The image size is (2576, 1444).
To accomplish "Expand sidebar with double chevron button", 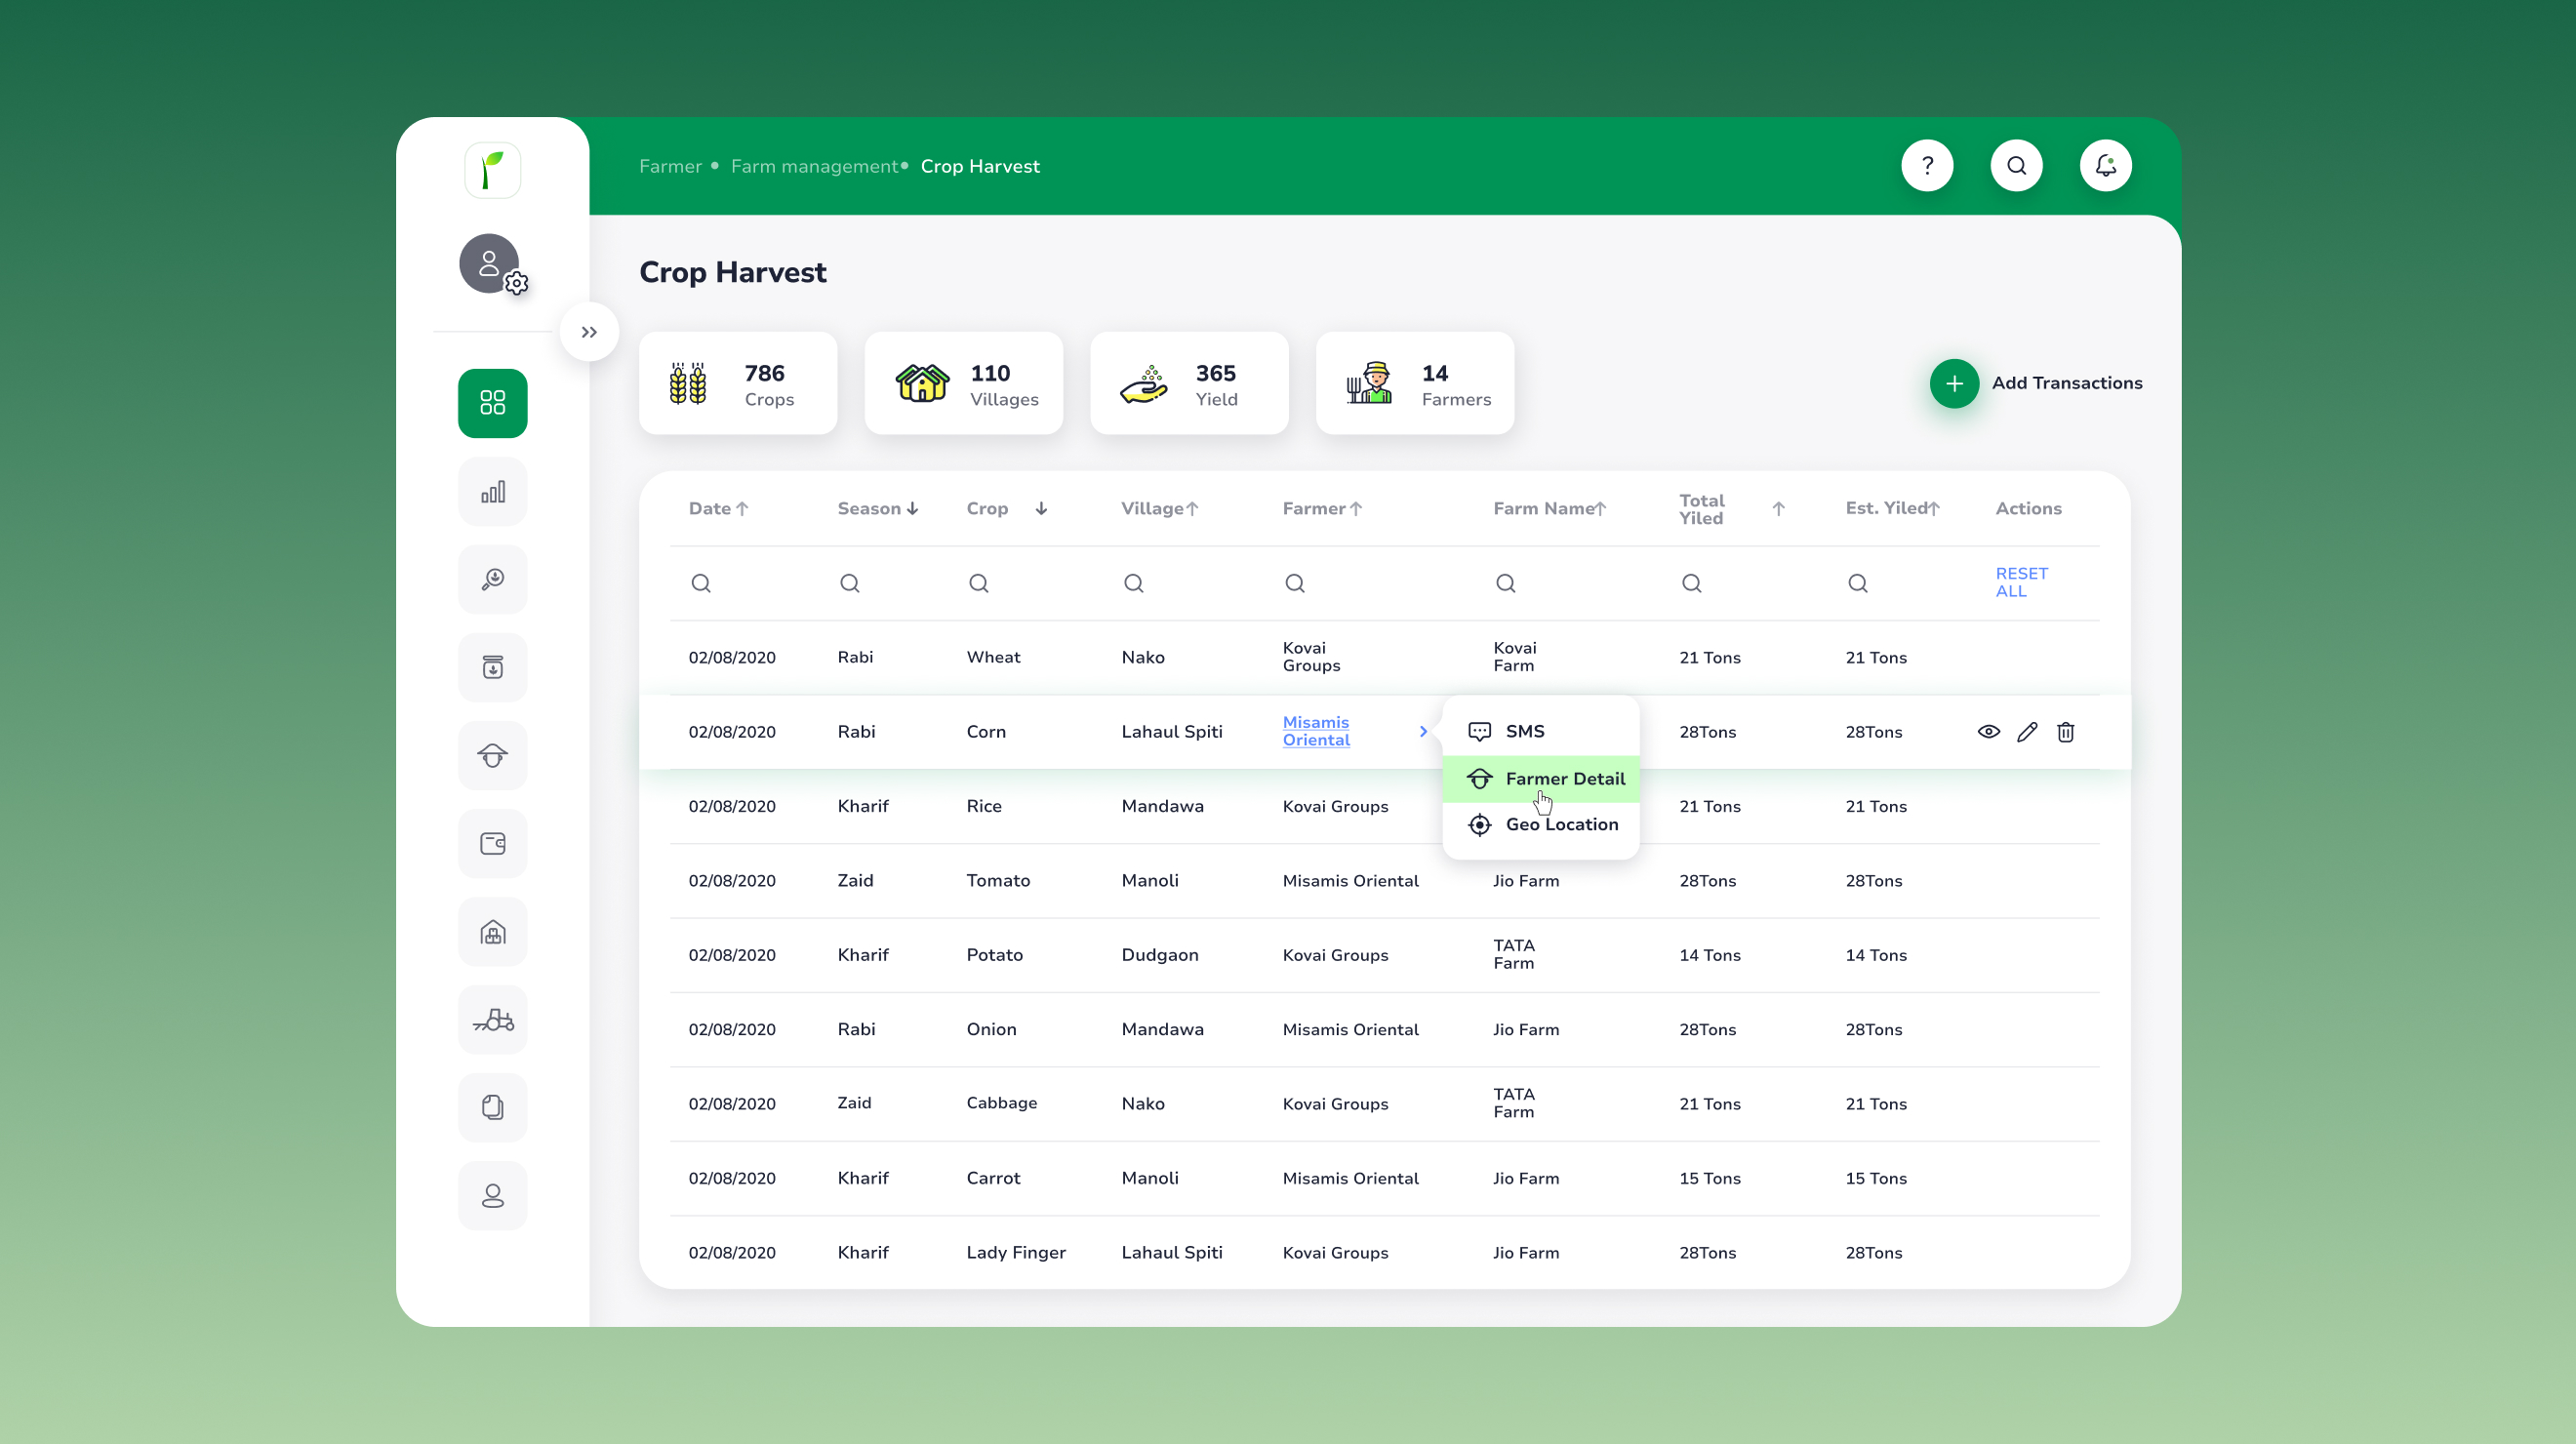I will click(589, 332).
